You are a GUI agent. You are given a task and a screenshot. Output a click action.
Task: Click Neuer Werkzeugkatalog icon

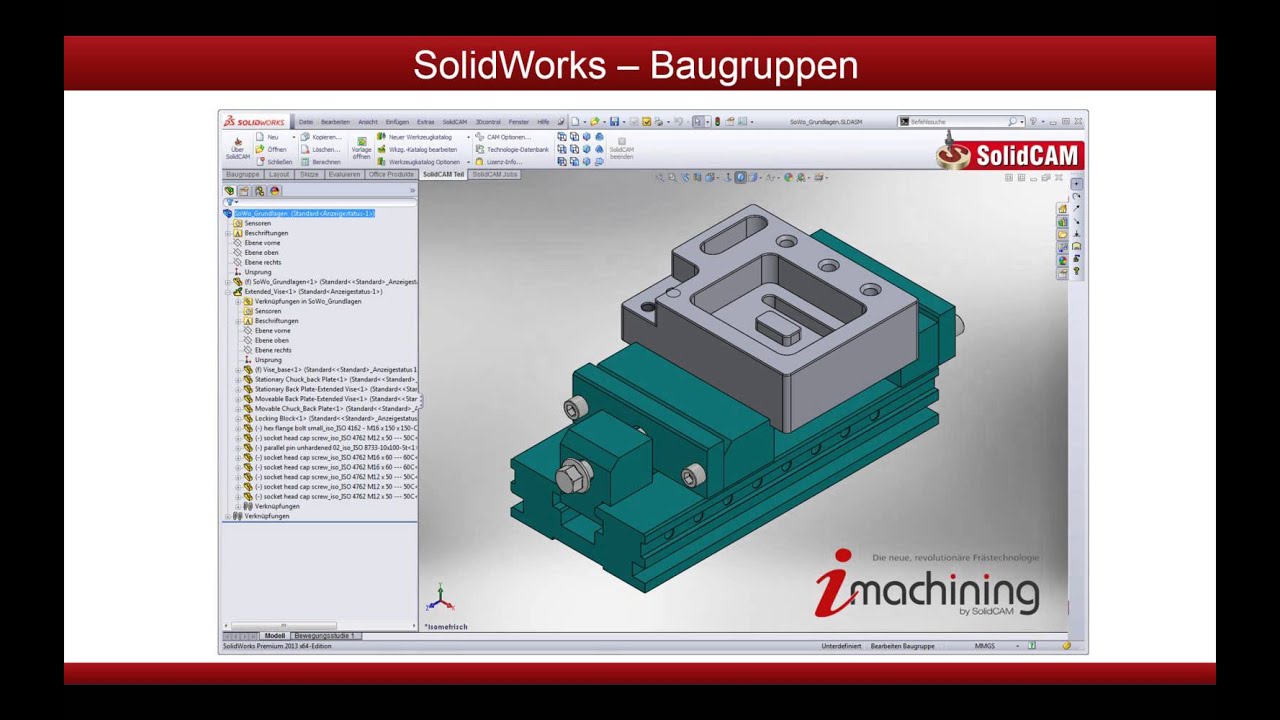(381, 136)
